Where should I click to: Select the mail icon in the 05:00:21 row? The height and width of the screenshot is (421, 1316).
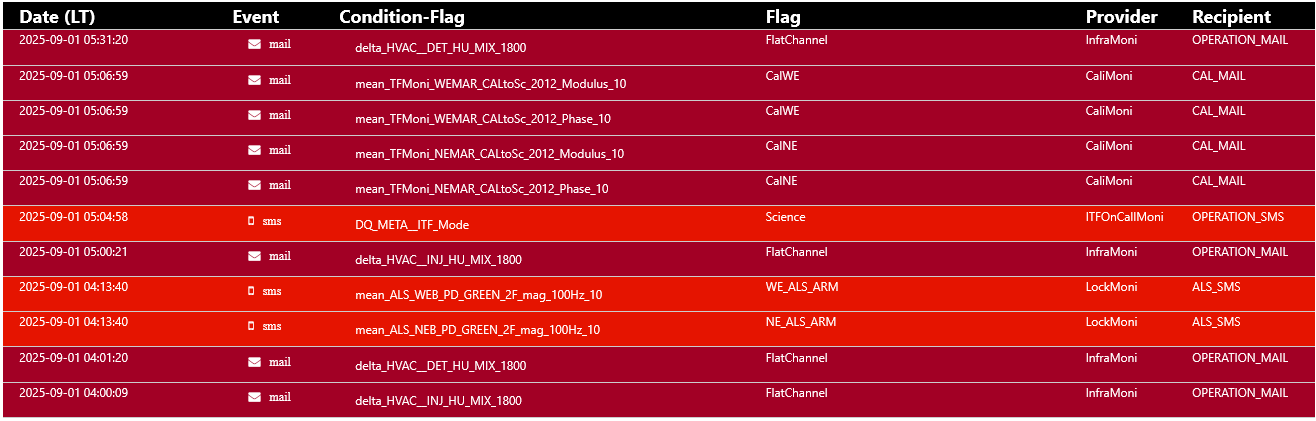click(254, 256)
